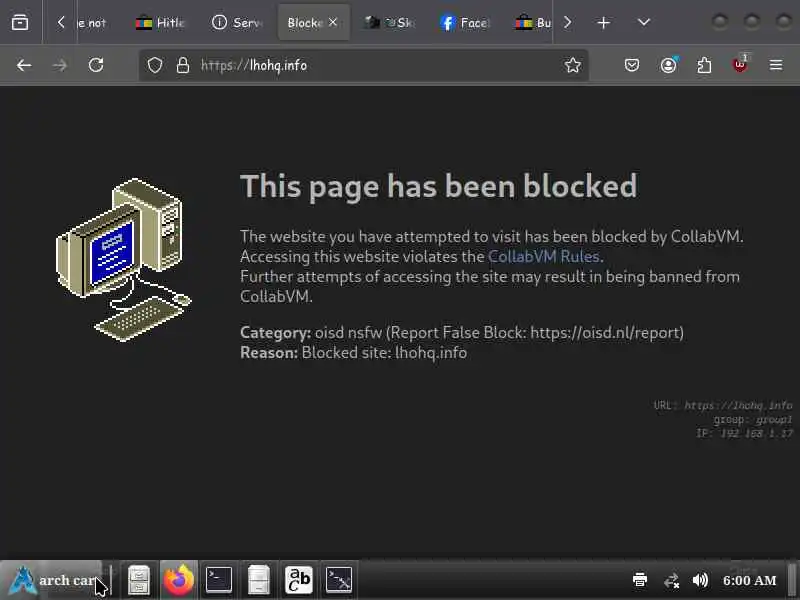
Task: Bookmark this page with the star
Action: pos(572,65)
